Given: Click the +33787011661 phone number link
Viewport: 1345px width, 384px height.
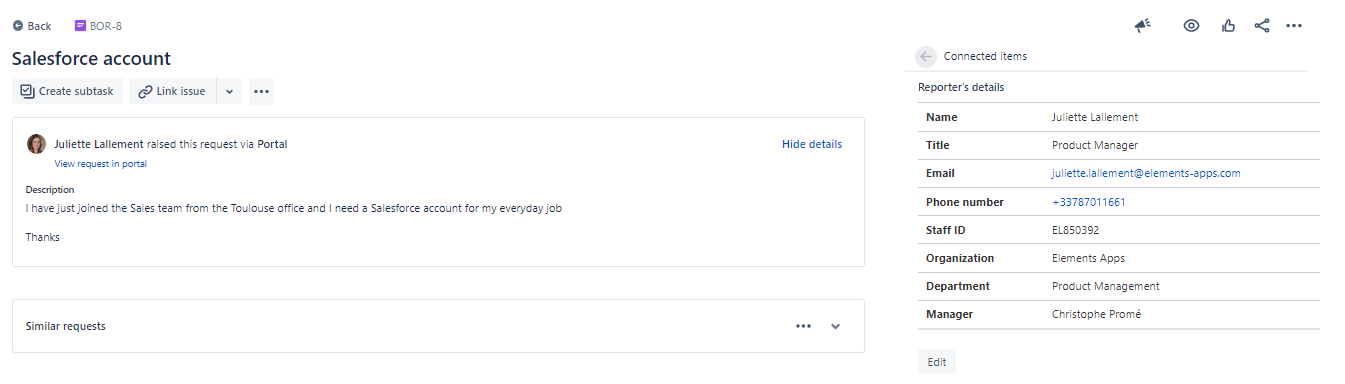Looking at the screenshot, I should [1089, 202].
